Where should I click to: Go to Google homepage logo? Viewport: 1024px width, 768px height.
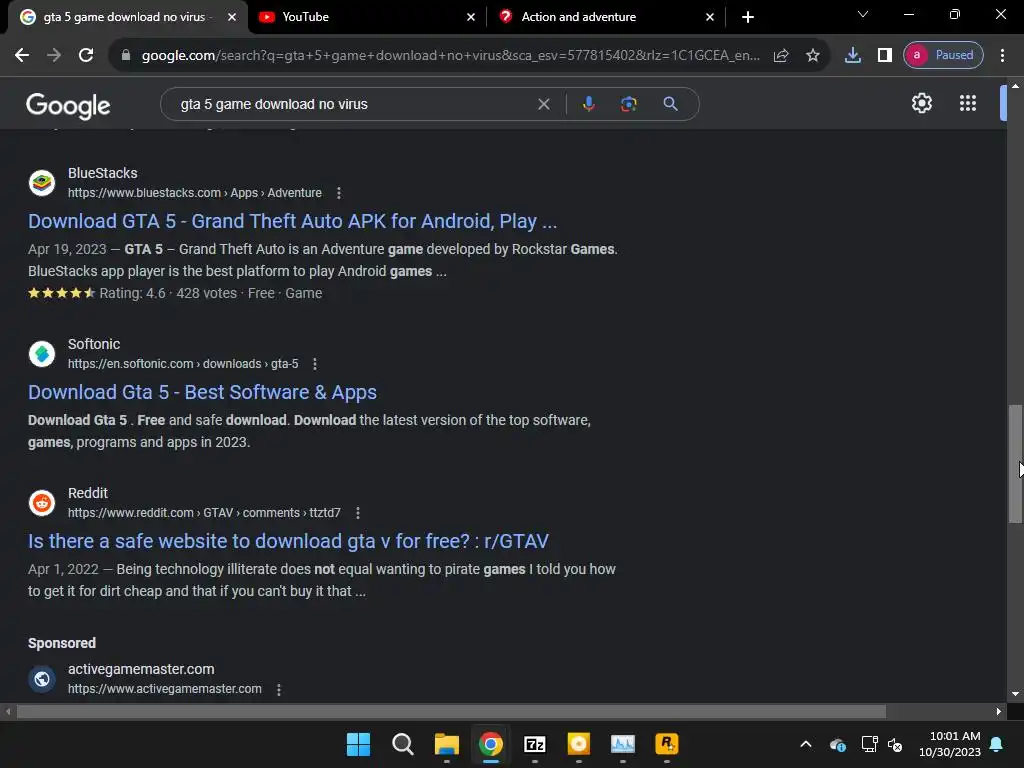[68, 105]
